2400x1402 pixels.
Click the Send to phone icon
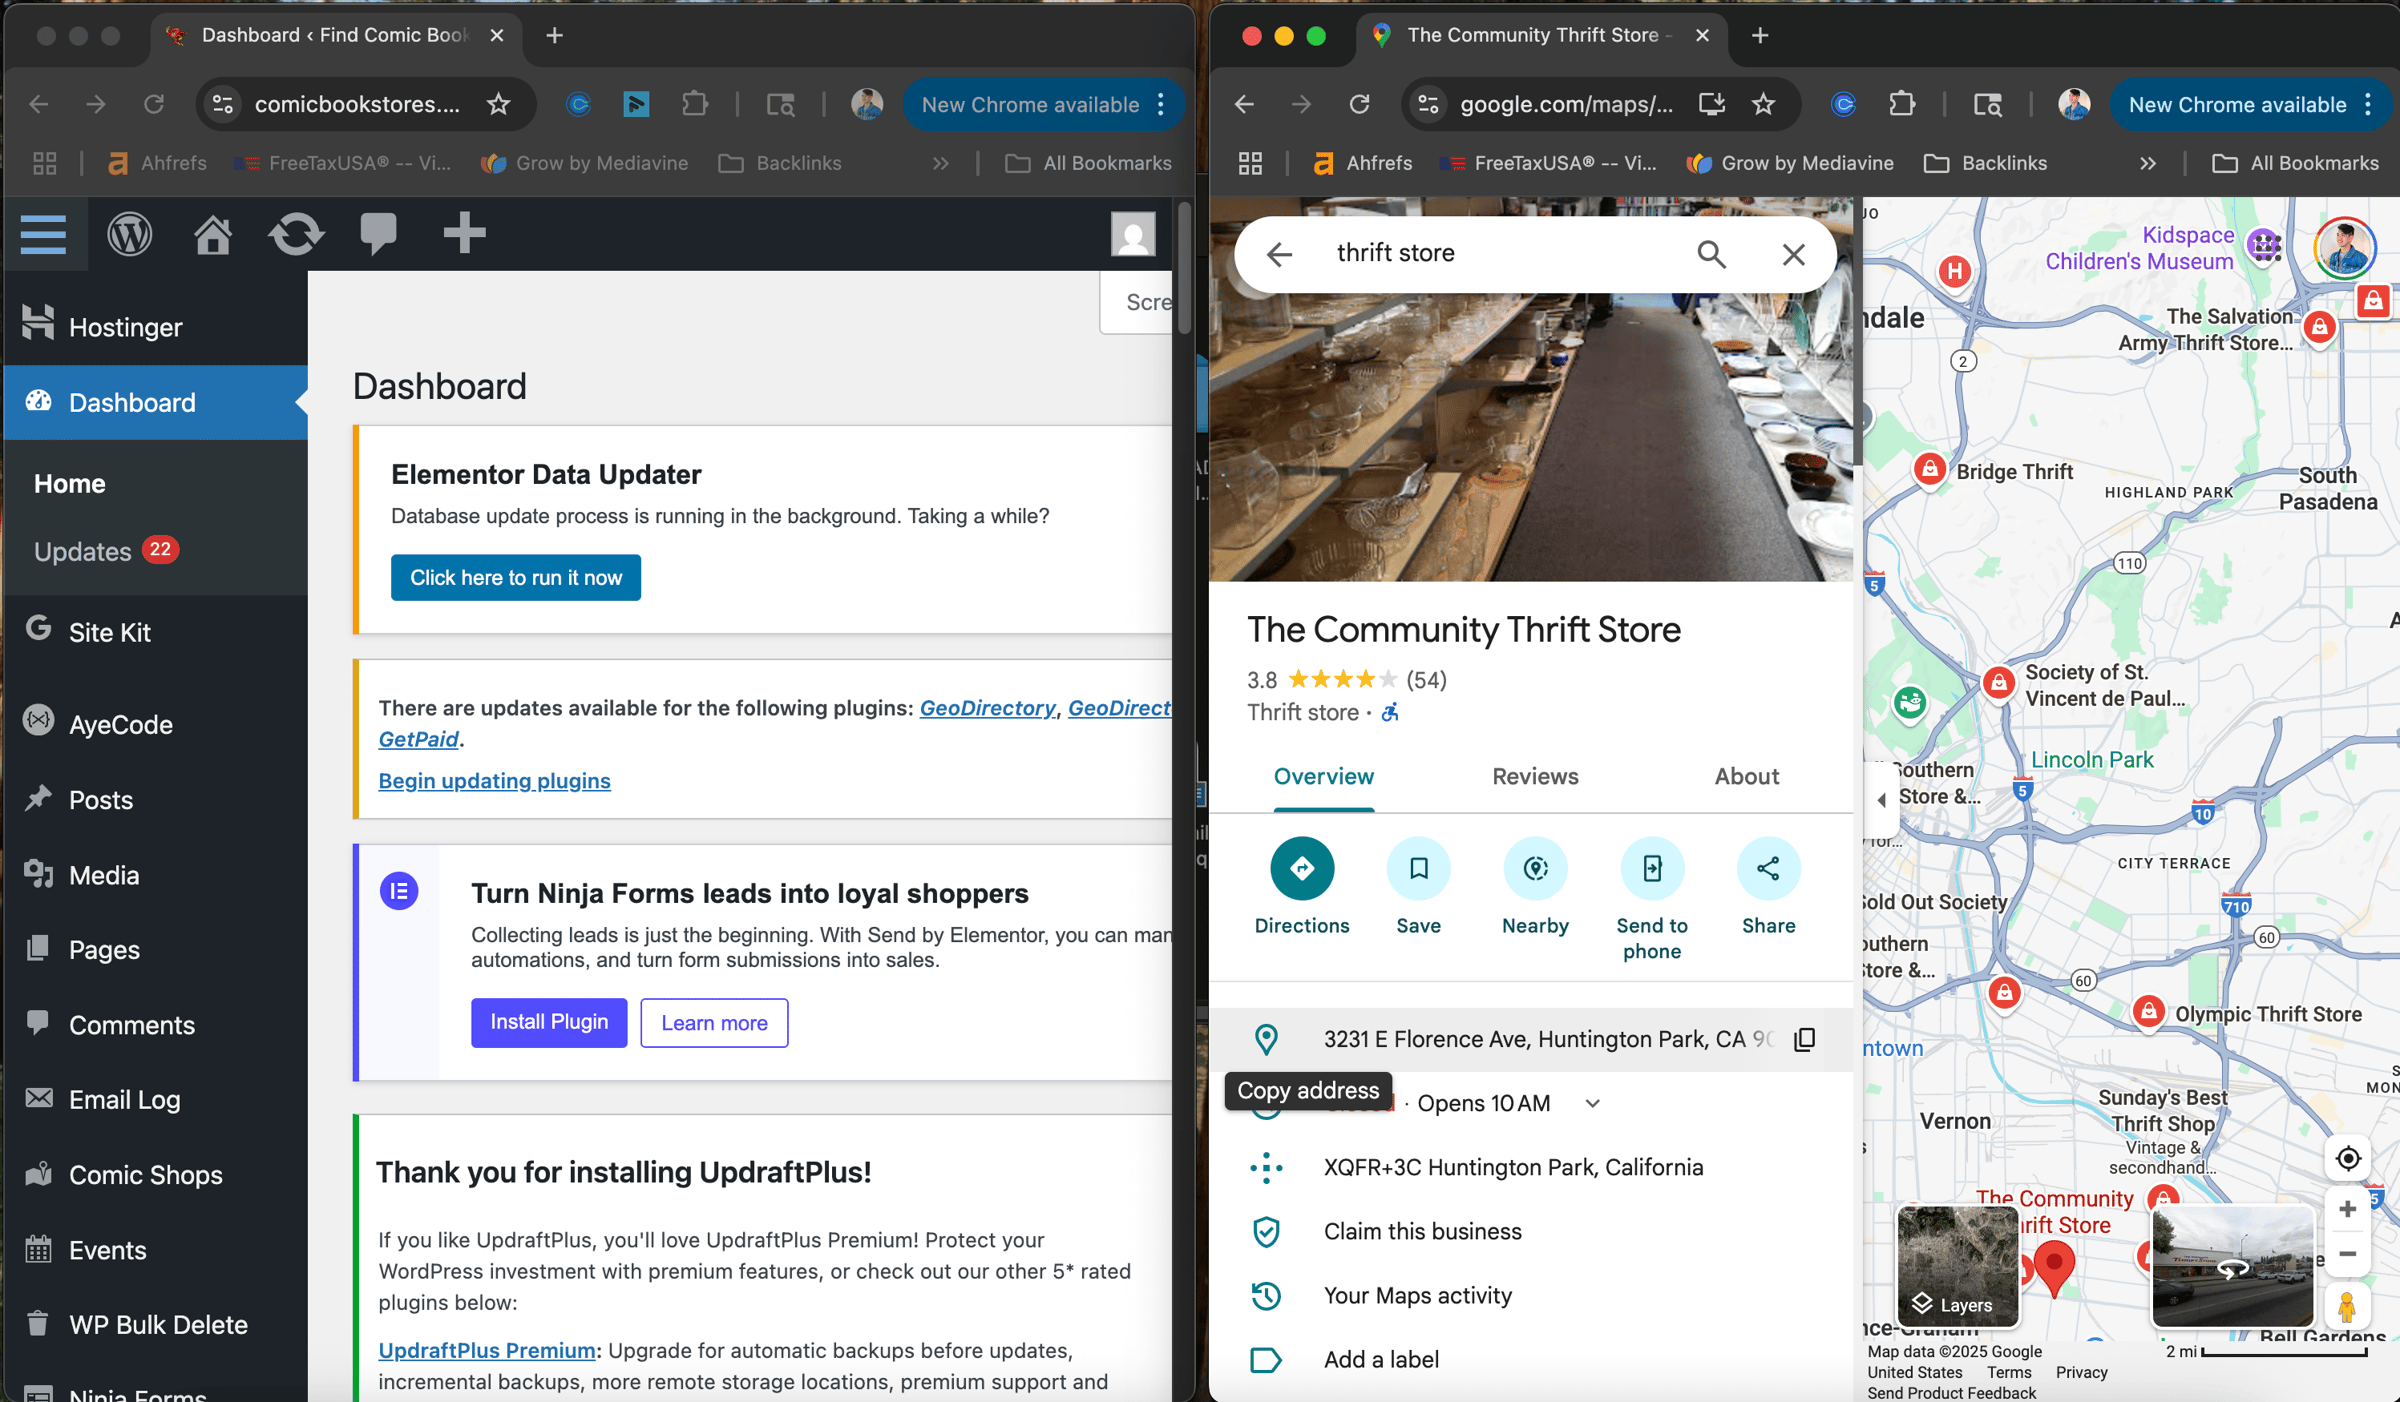pyautogui.click(x=1651, y=868)
